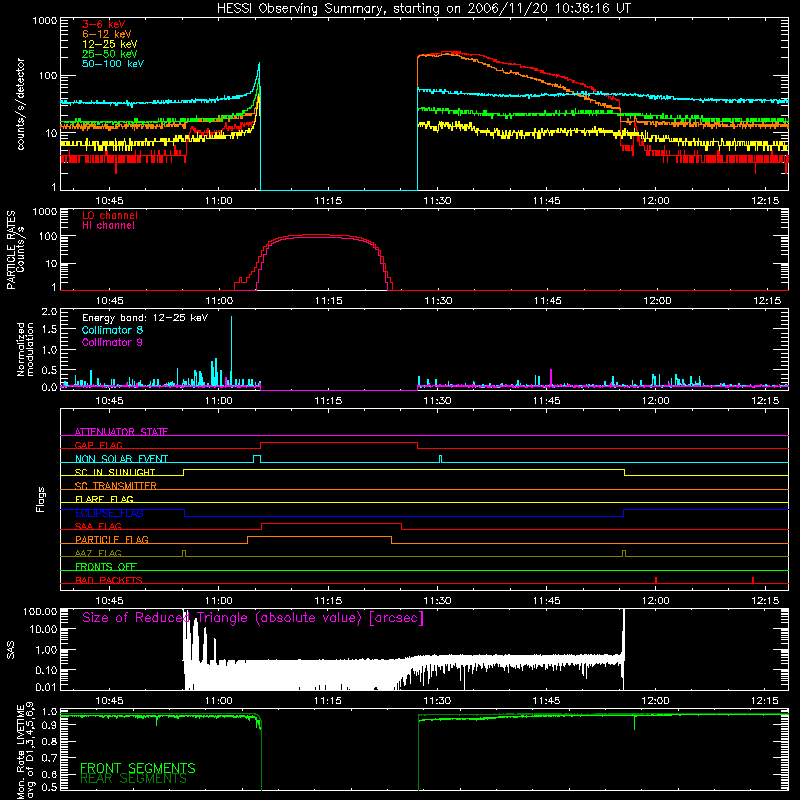Image resolution: width=800 pixels, height=800 pixels.
Task: Click the counts/s/detector axis label
Action: 20,104
